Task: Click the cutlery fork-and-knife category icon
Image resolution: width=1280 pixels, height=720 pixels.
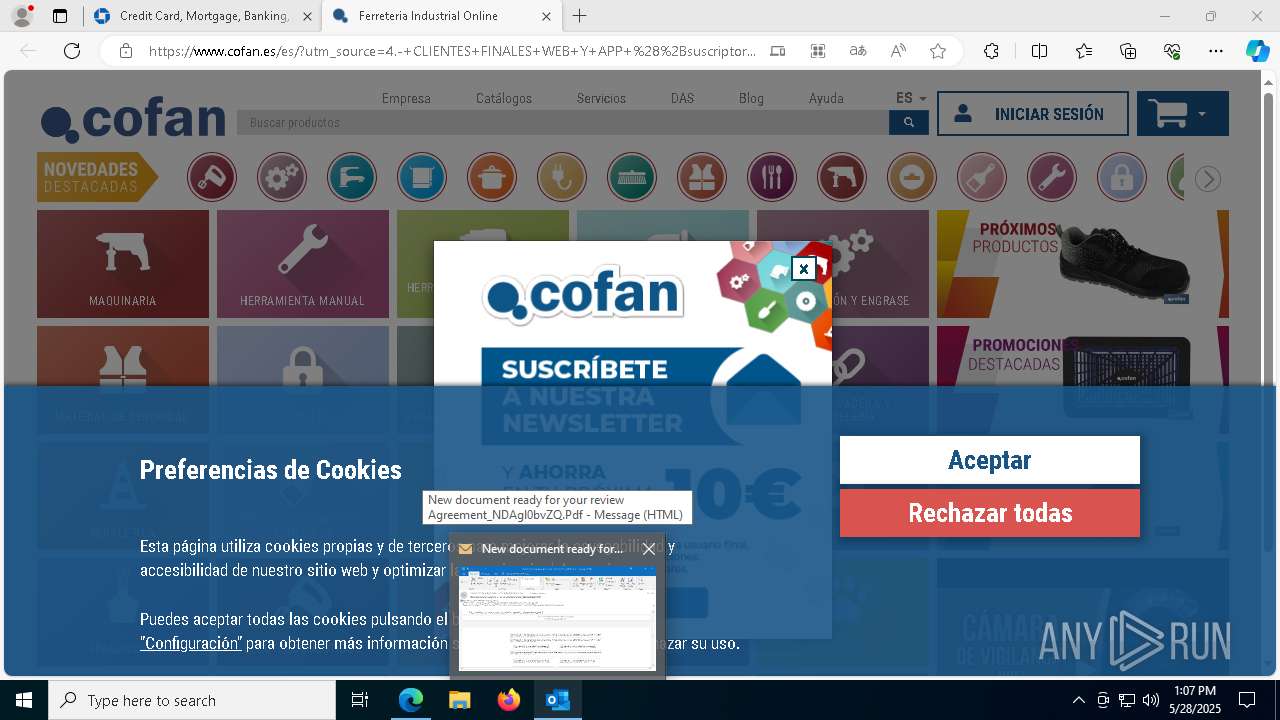Action: 772,178
